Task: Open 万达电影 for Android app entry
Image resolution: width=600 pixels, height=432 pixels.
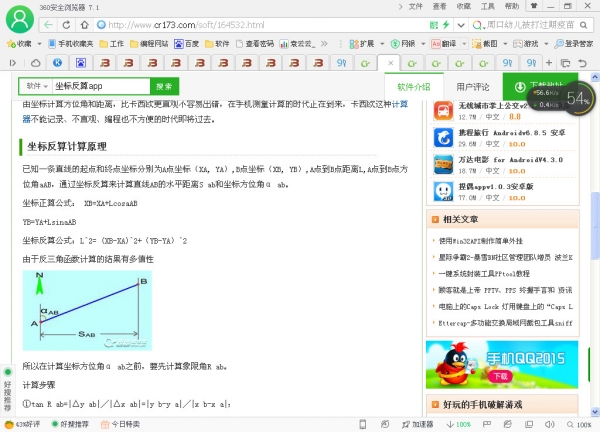Action: [x=504, y=165]
